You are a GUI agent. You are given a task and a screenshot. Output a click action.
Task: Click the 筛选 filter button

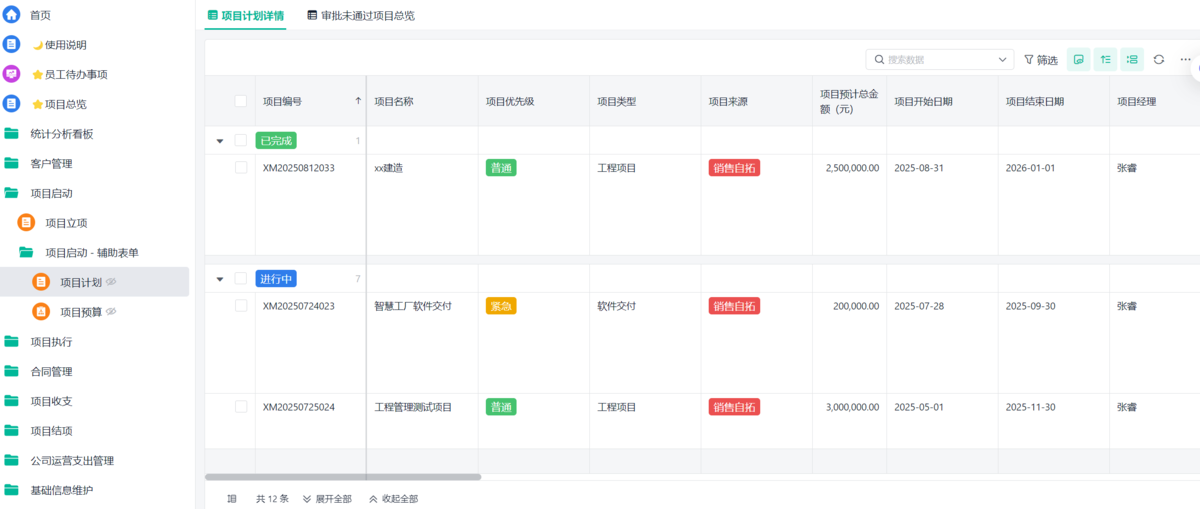pyautogui.click(x=1041, y=60)
